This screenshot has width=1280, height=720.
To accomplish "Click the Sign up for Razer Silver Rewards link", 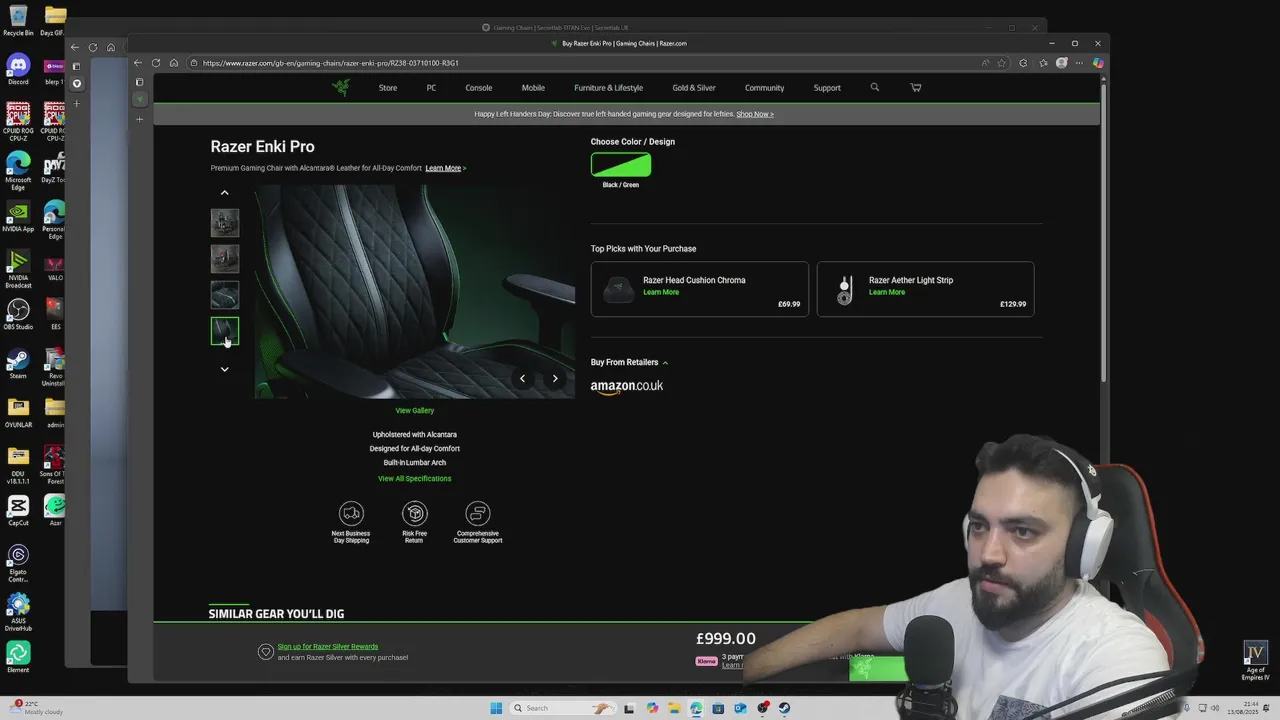I will (328, 647).
